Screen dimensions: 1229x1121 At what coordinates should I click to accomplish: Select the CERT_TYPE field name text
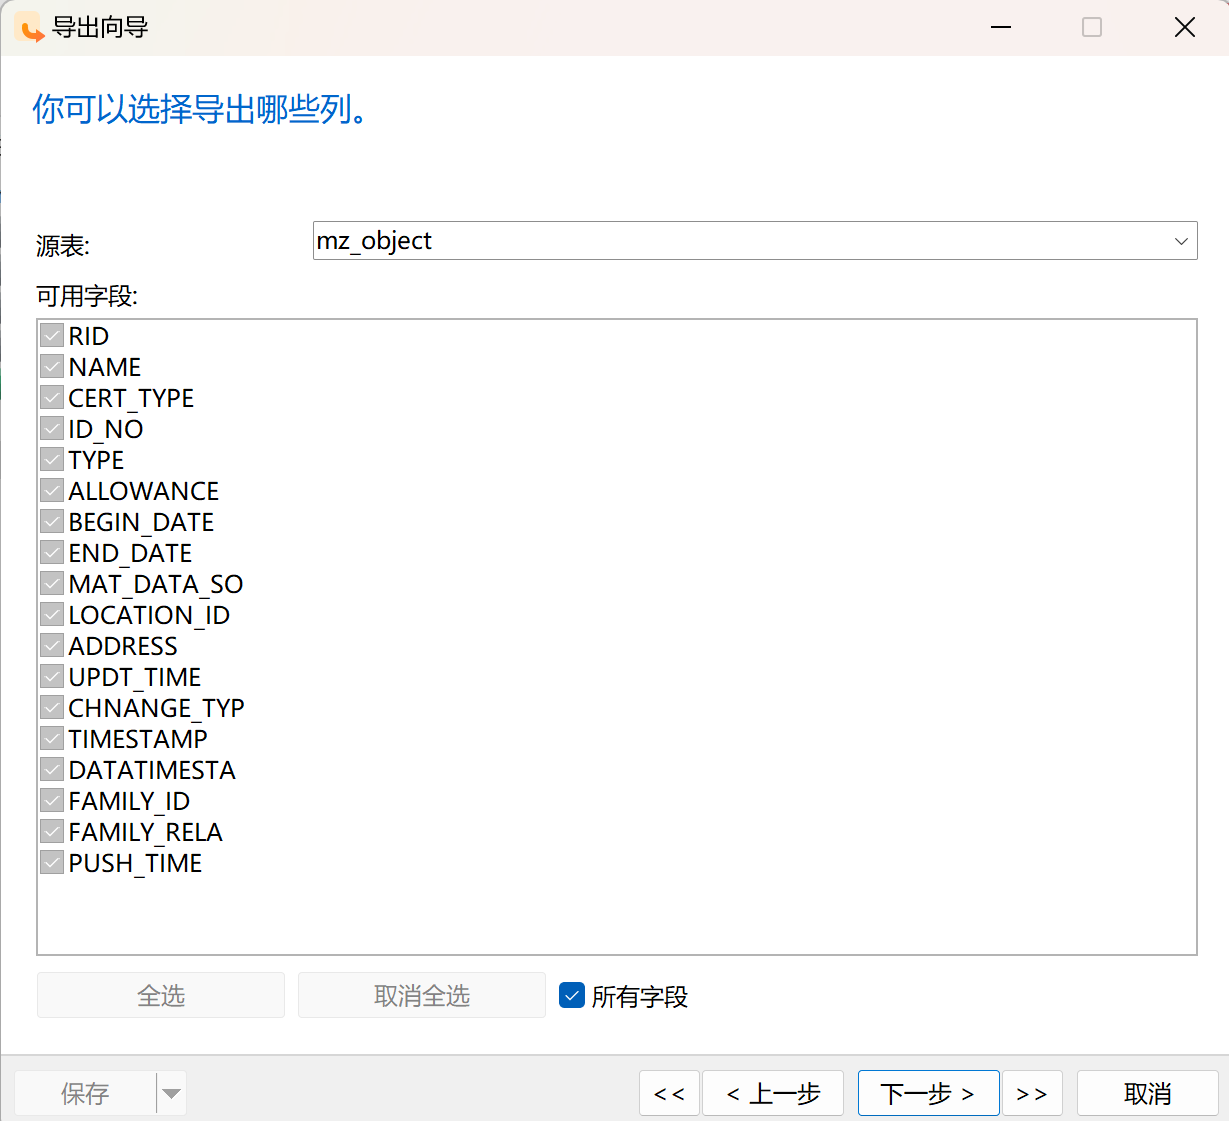[x=131, y=398]
